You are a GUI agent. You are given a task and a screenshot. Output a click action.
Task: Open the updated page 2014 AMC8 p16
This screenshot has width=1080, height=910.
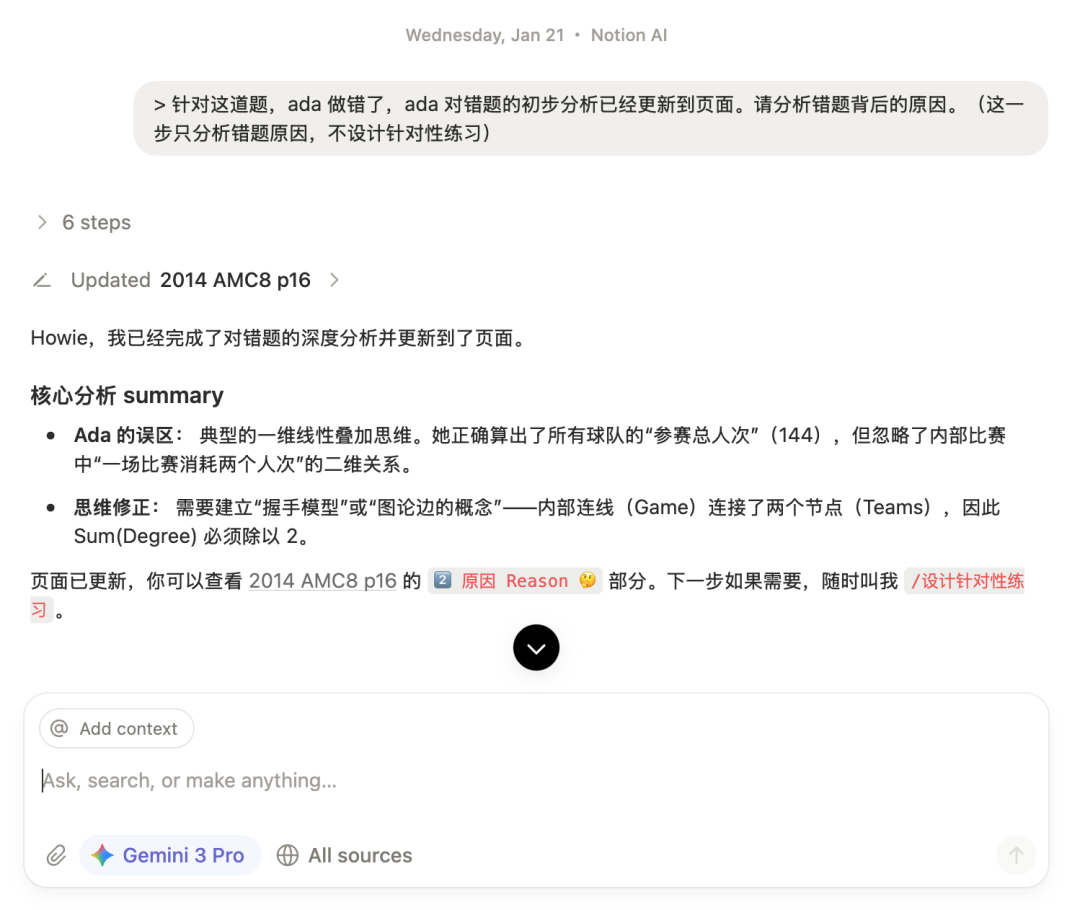point(235,280)
